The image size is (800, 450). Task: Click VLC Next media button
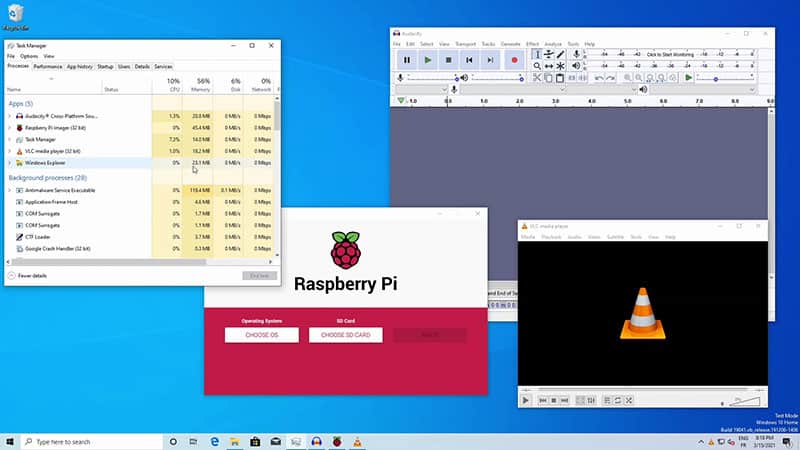pos(564,401)
